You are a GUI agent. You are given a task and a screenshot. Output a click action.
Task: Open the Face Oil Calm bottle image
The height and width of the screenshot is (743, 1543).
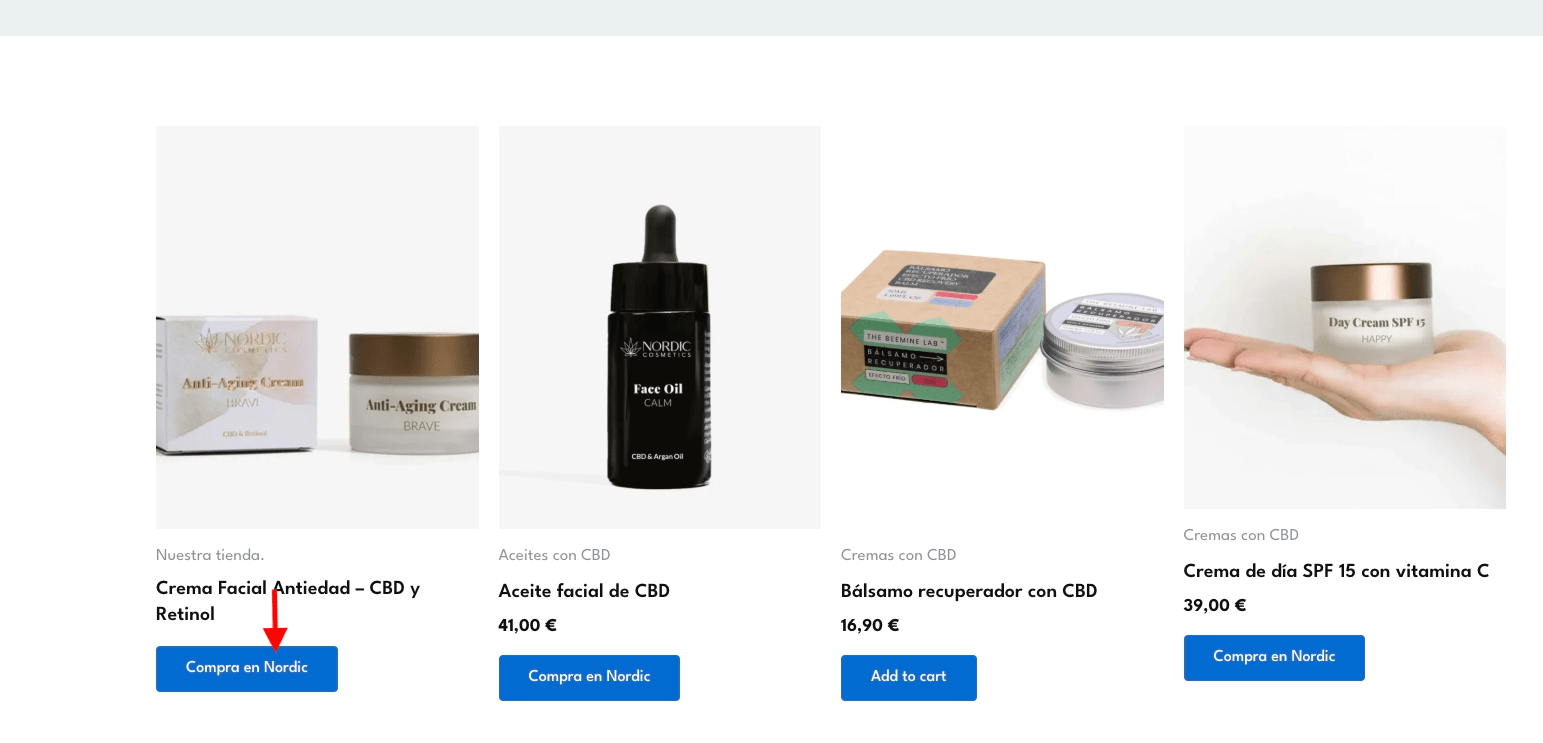[x=660, y=327]
